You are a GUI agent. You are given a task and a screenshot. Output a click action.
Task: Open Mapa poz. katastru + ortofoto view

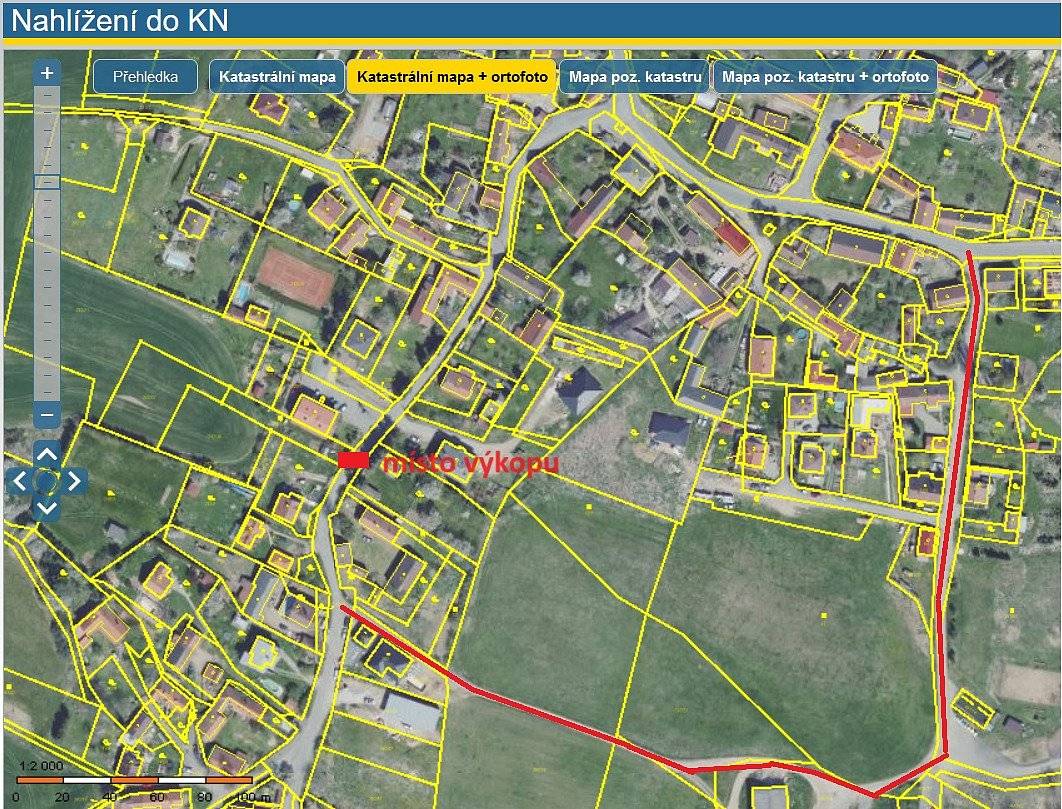click(823, 74)
